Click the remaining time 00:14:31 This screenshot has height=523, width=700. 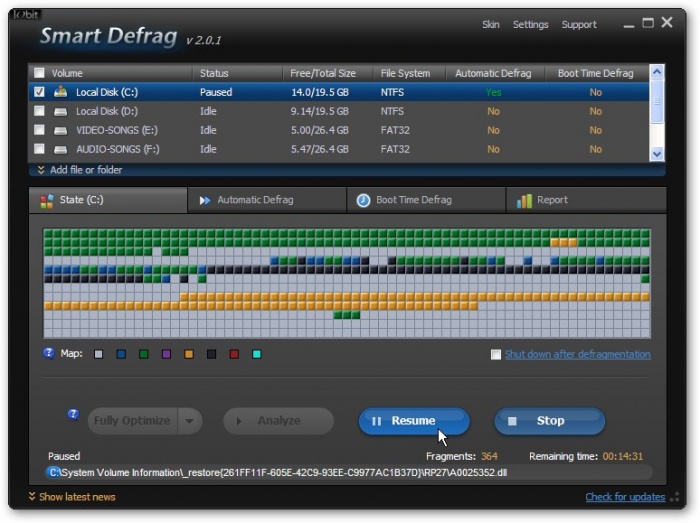(x=623, y=457)
